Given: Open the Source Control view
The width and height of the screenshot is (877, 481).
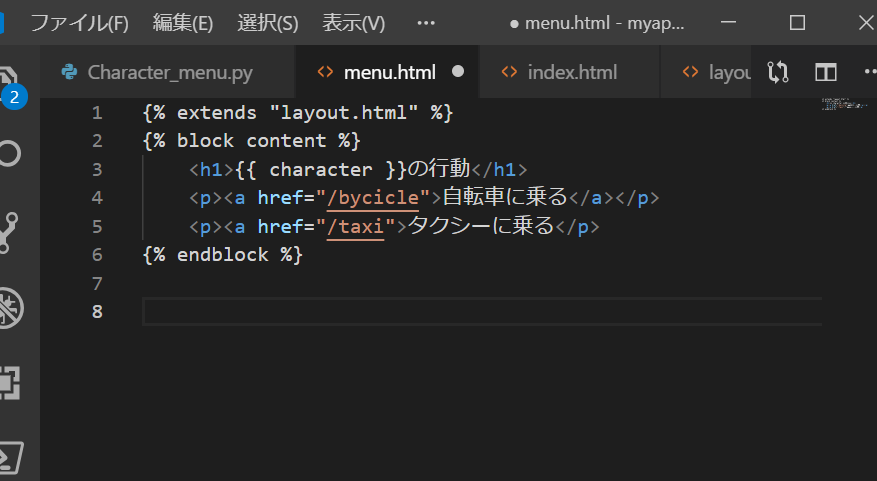Looking at the screenshot, I should 9,232.
